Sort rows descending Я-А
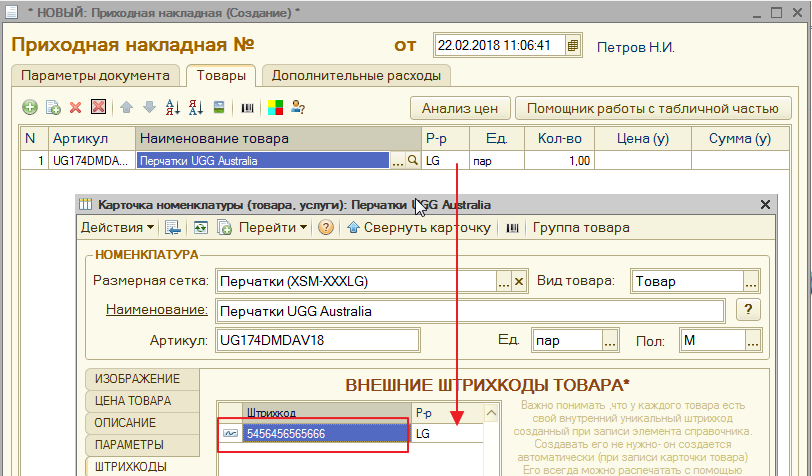The width and height of the screenshot is (812, 476). click(196, 108)
